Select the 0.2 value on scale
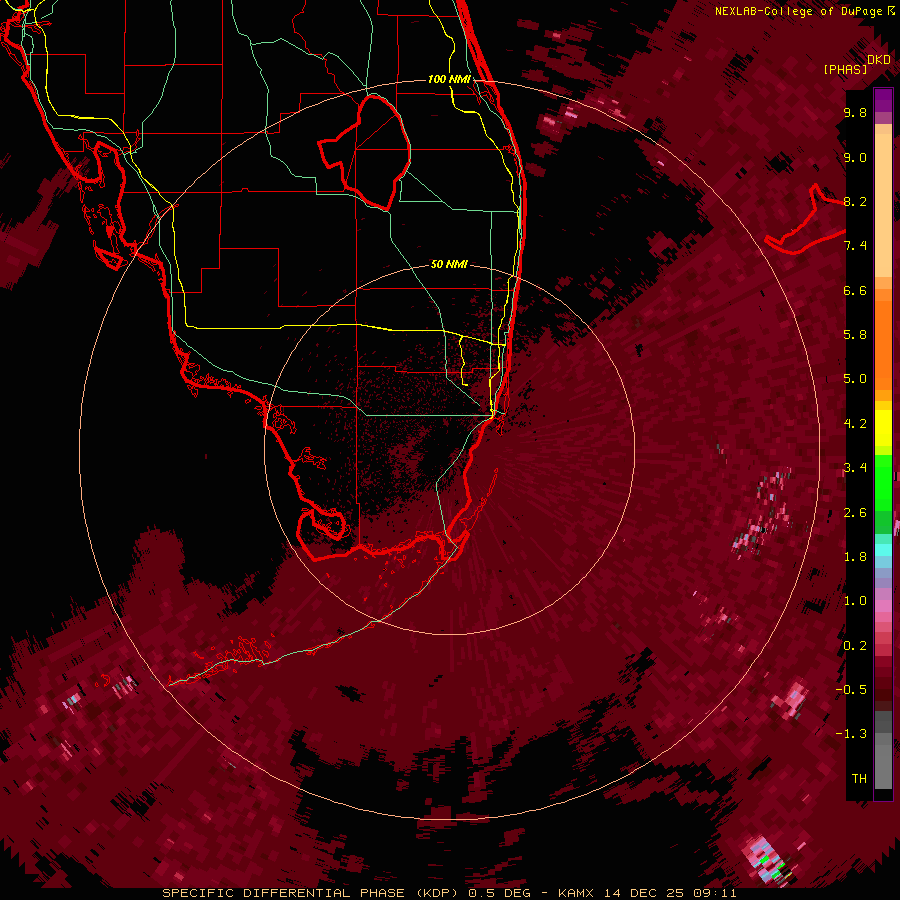The height and width of the screenshot is (900, 900). [855, 646]
